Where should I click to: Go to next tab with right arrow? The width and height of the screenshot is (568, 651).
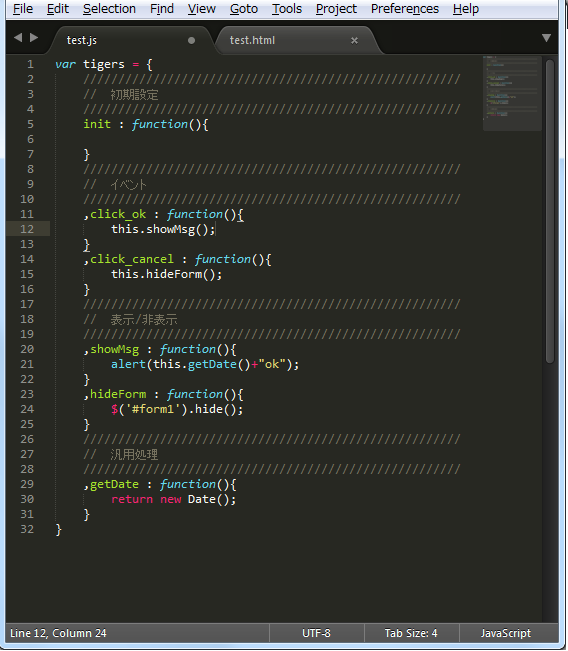pos(34,38)
